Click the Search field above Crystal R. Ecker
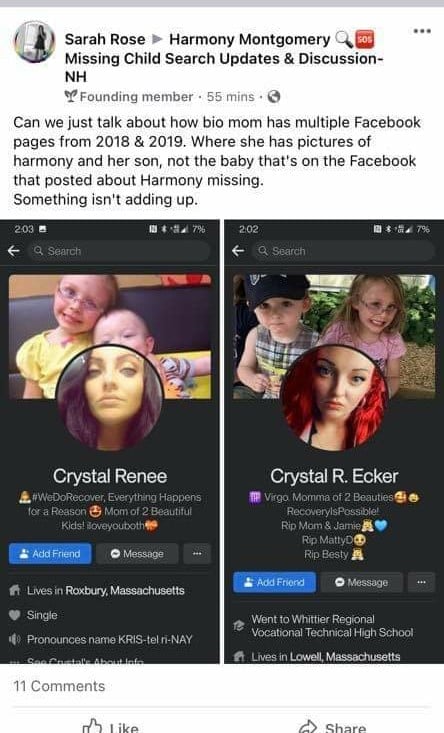444x733 pixels. tap(344, 251)
